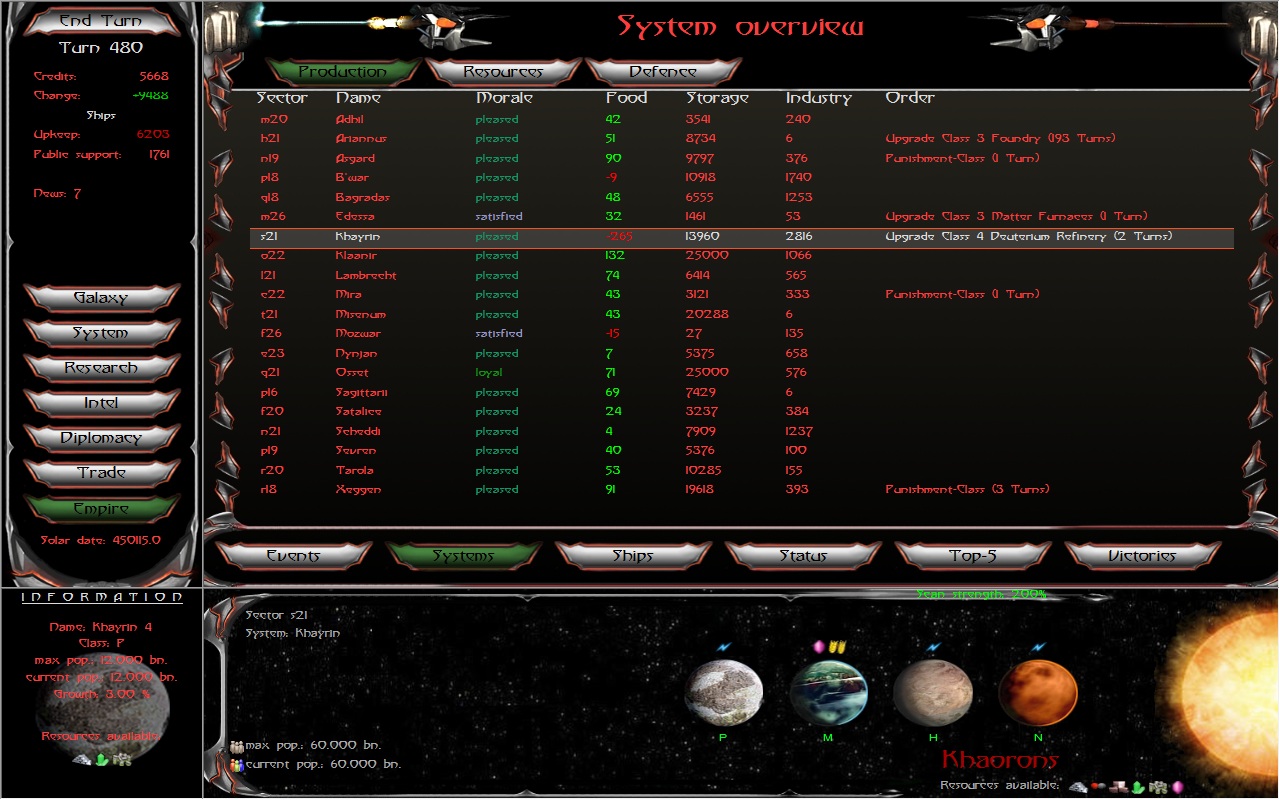The width and height of the screenshot is (1280, 800).
Task: Open the Galaxy view
Action: [x=101, y=298]
